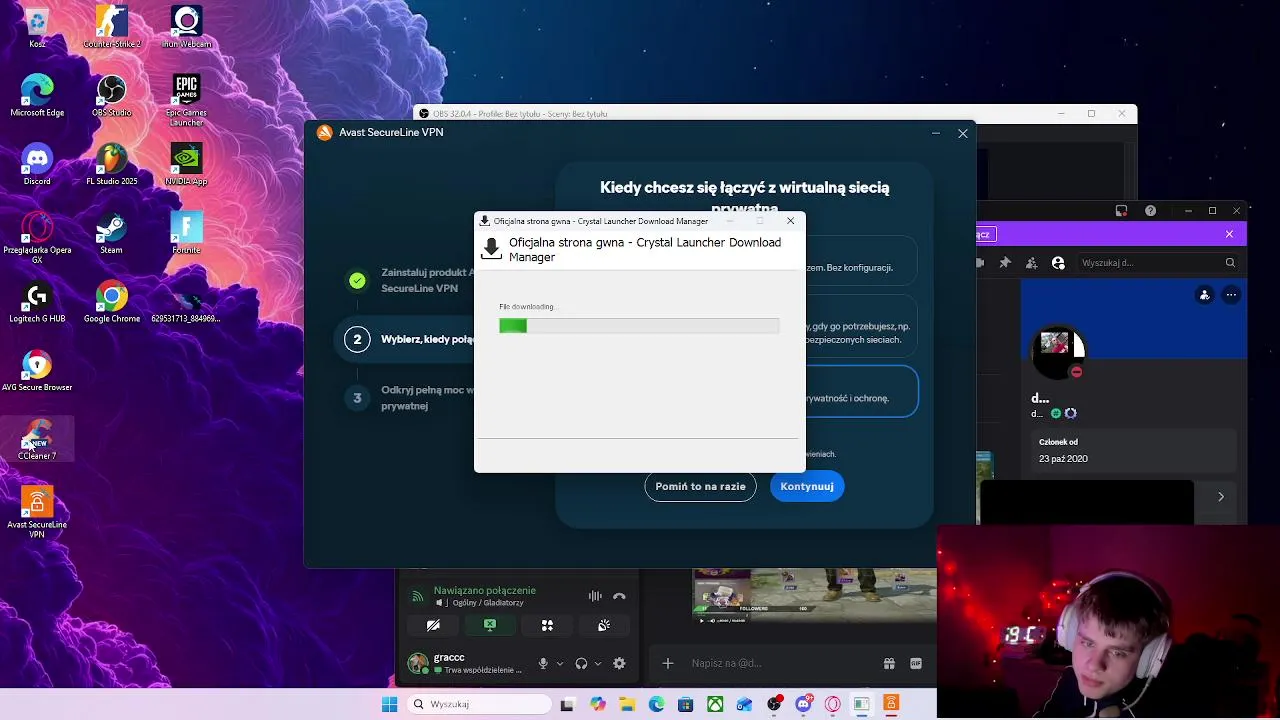Open Discord help icon in title bar
Viewport: 1280px width, 720px height.
click(x=1150, y=211)
